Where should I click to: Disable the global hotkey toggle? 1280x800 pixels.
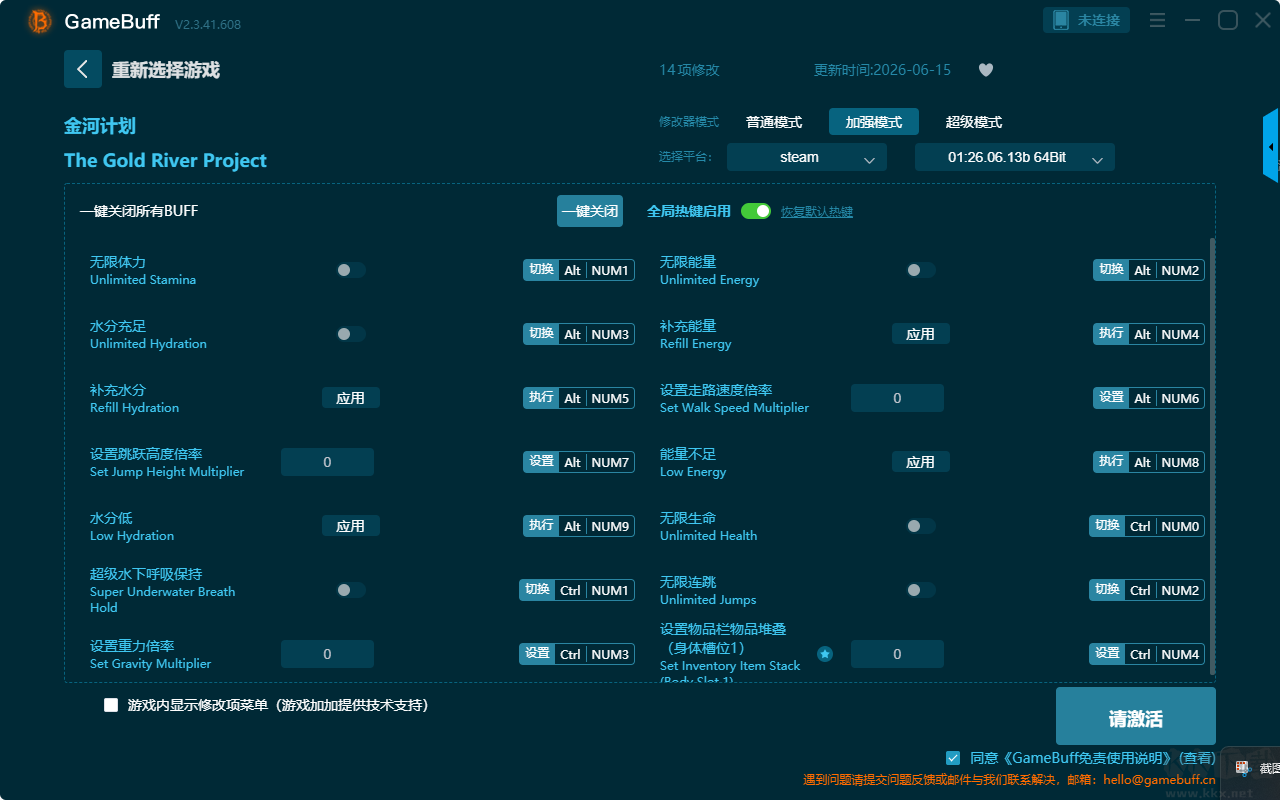[756, 211]
